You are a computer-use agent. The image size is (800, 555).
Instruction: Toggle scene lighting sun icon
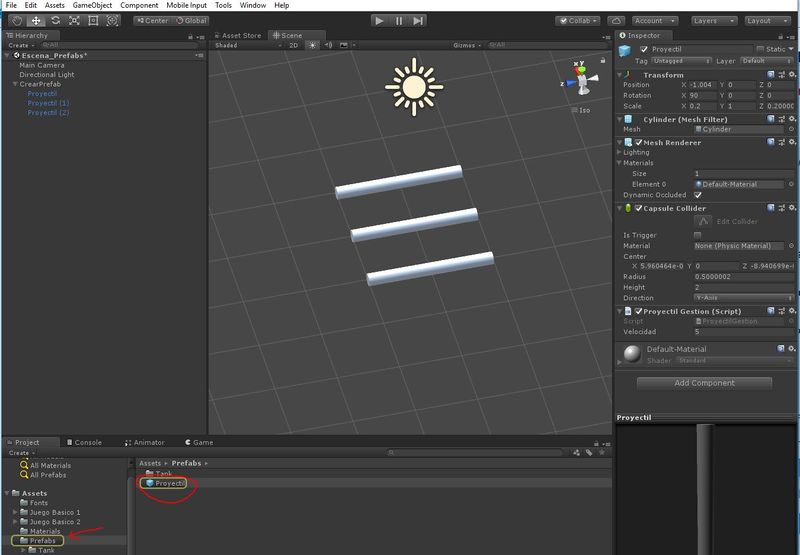(x=312, y=45)
